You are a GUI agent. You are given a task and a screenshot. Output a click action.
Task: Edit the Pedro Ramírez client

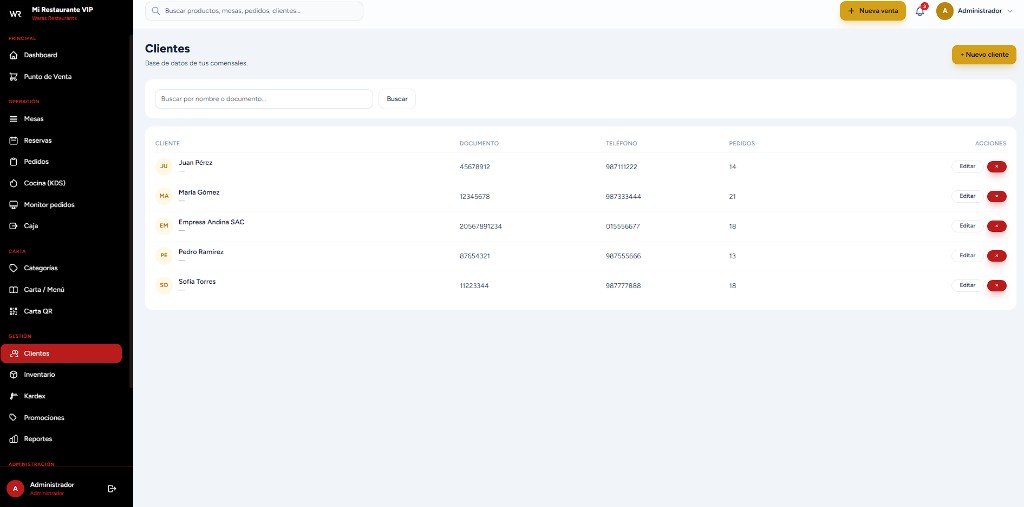(x=967, y=255)
